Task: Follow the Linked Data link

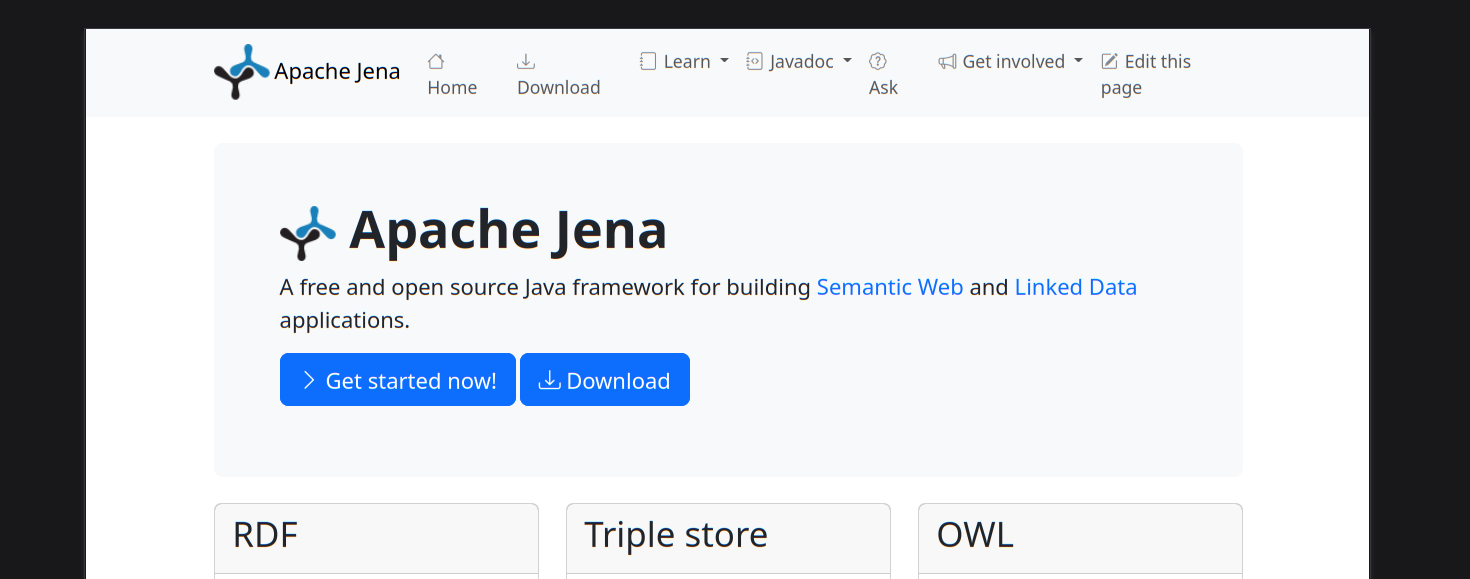Action: coord(1076,287)
